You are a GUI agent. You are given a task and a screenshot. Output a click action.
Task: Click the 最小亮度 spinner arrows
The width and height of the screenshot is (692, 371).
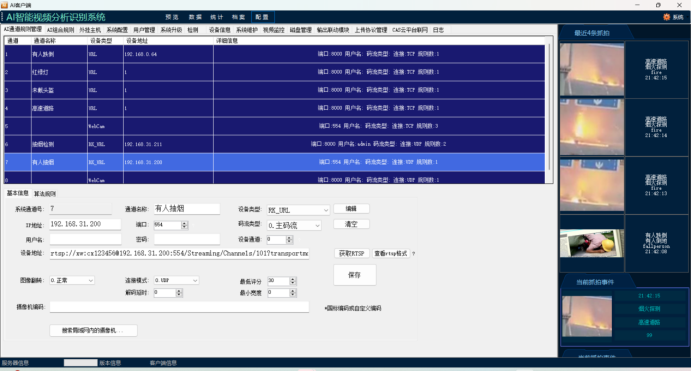pos(293,292)
